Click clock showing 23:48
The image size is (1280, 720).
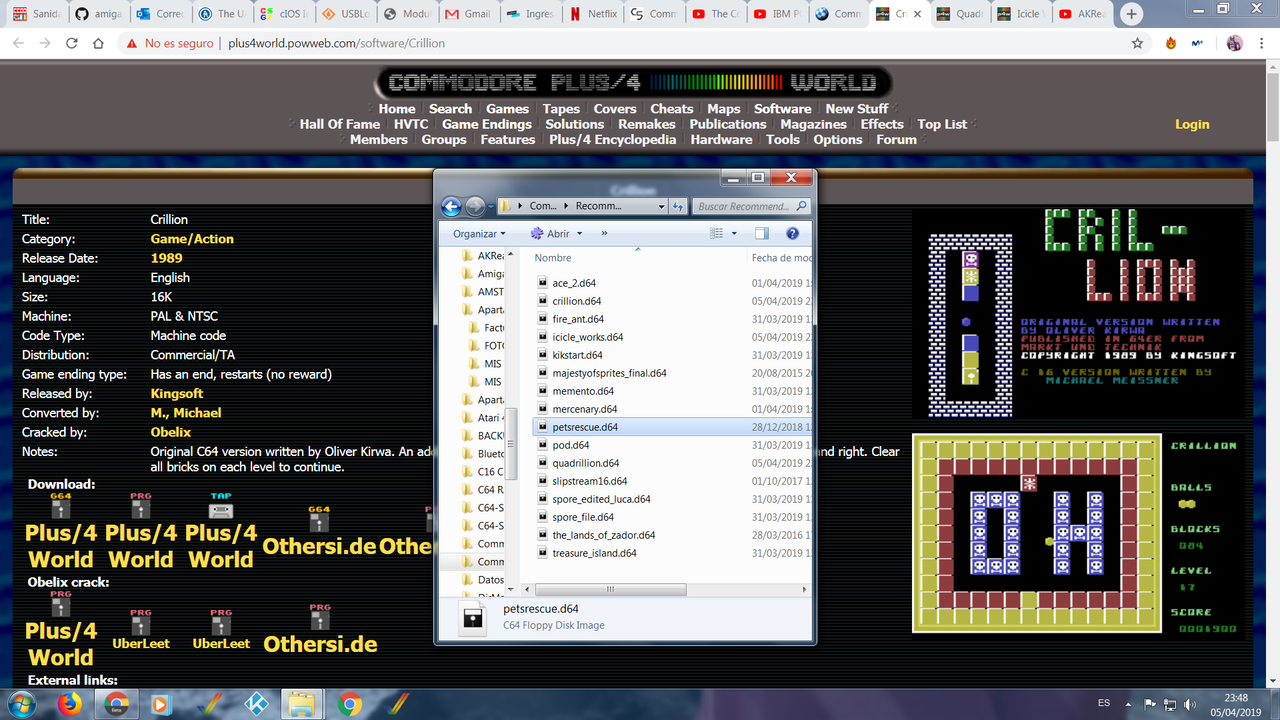point(1236,698)
